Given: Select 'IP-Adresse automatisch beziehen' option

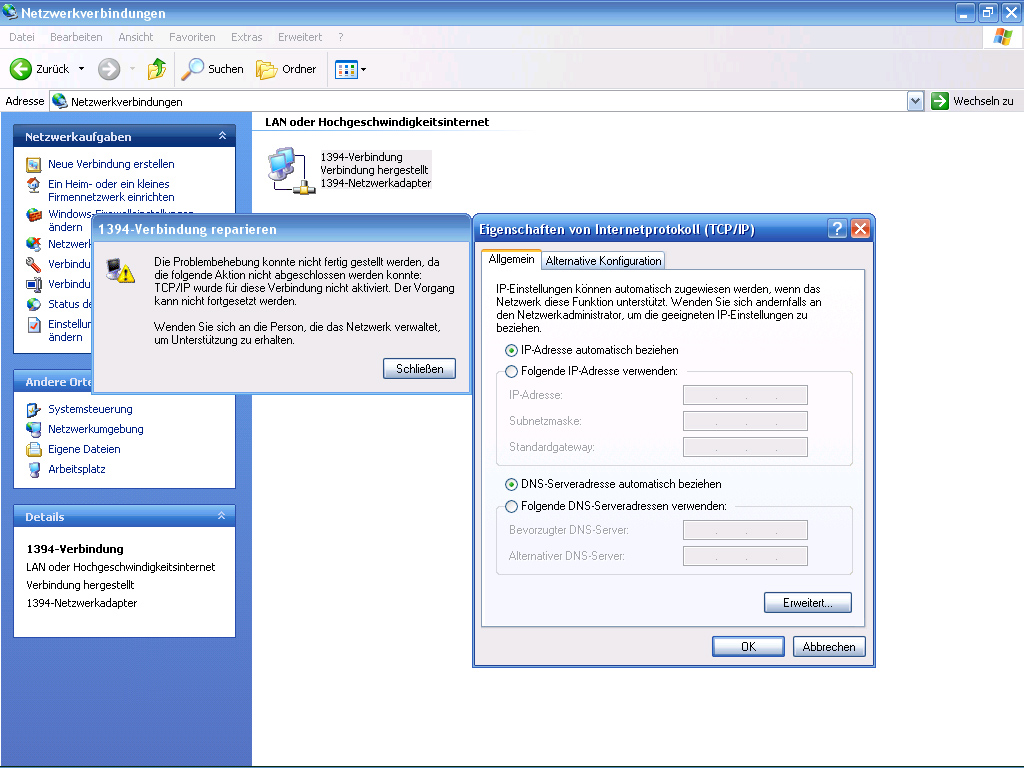Looking at the screenshot, I should 512,350.
